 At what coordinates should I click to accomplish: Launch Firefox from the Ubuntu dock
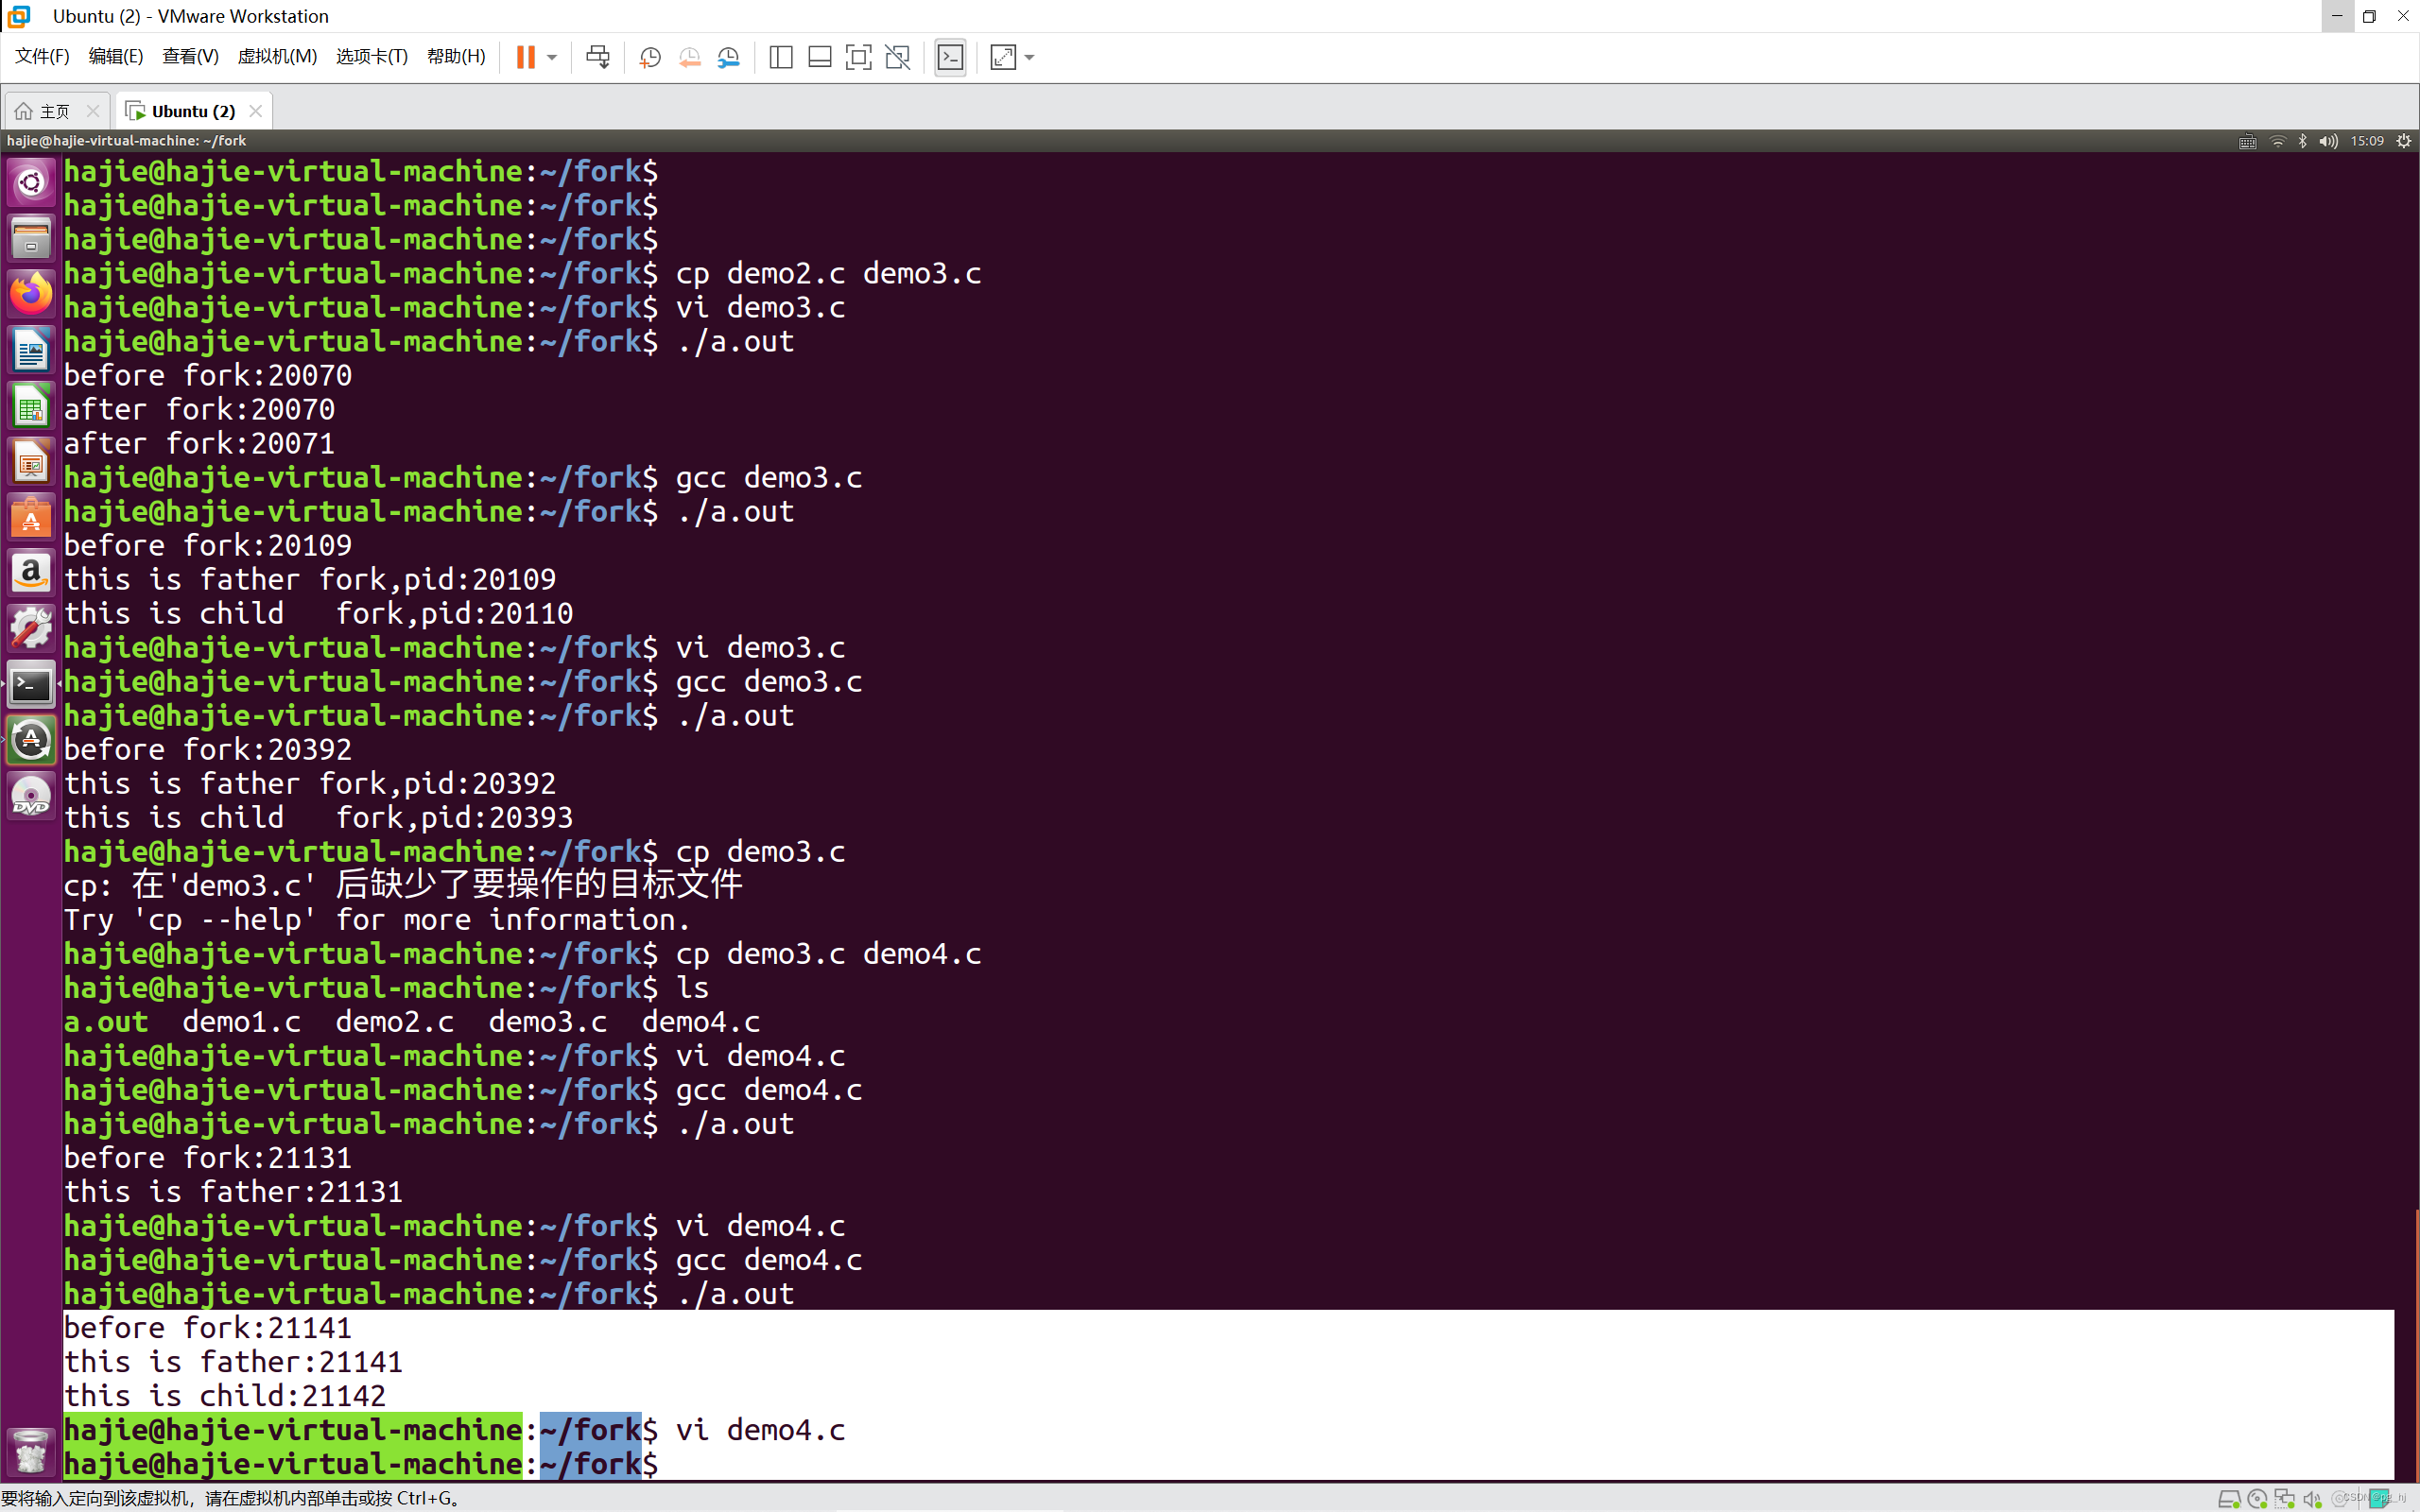[31, 294]
